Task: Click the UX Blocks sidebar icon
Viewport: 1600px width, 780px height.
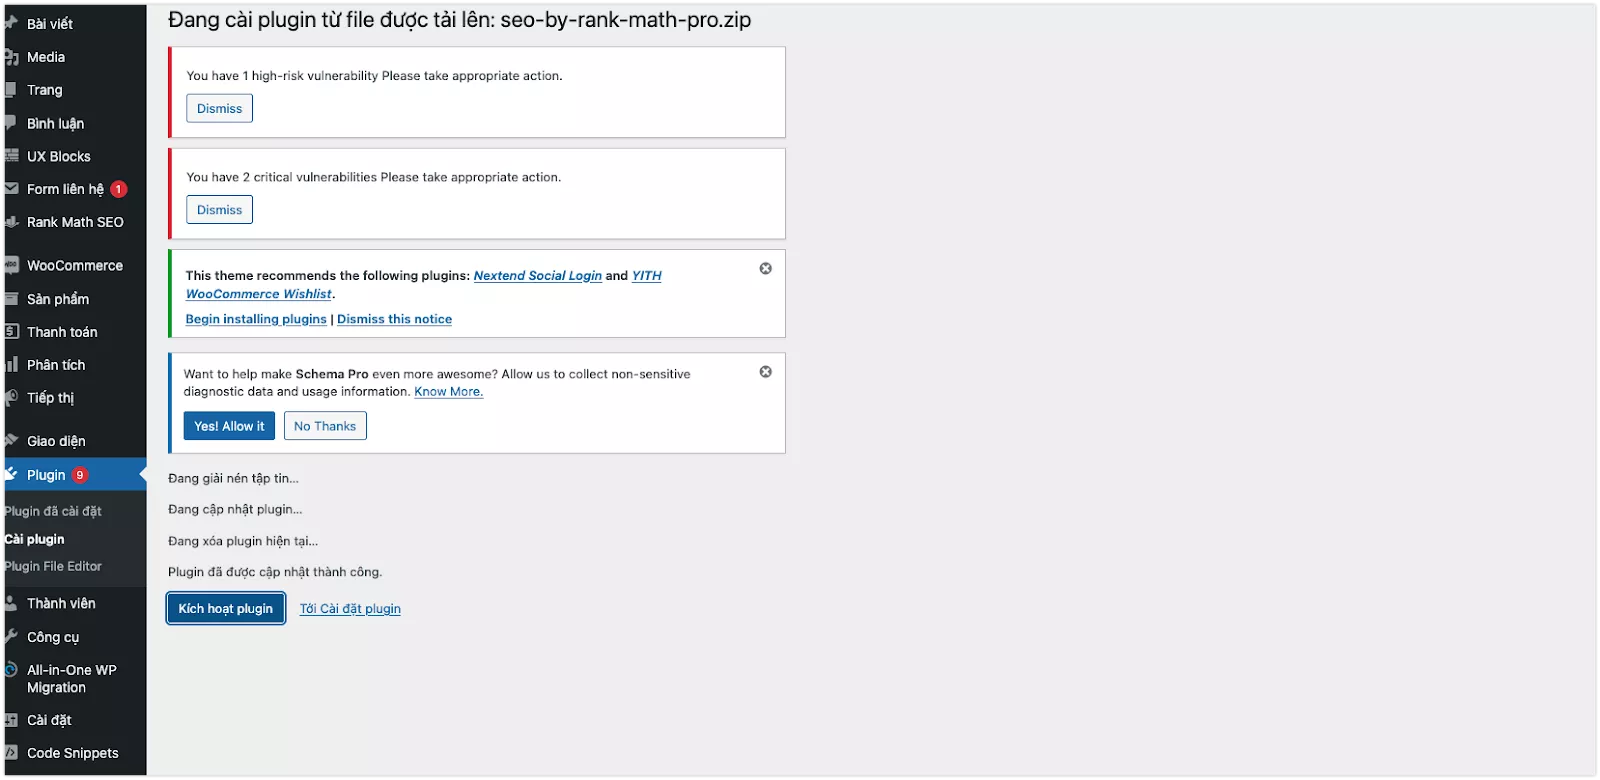Action: (x=11, y=156)
